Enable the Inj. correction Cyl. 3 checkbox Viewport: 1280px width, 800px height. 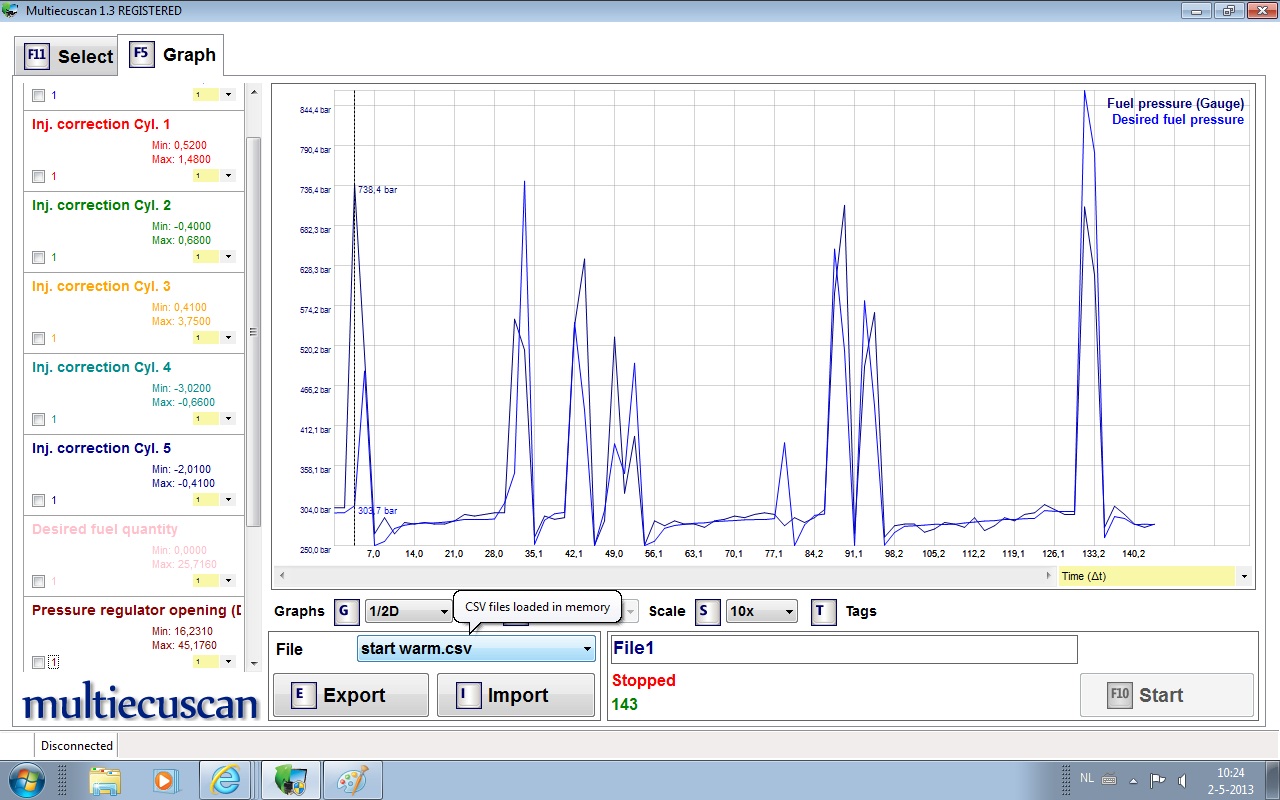pyautogui.click(x=38, y=338)
